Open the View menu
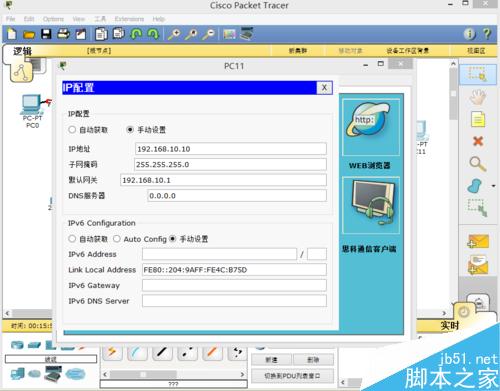Image resolution: width=500 pixels, height=391 pixels. click(x=79, y=19)
